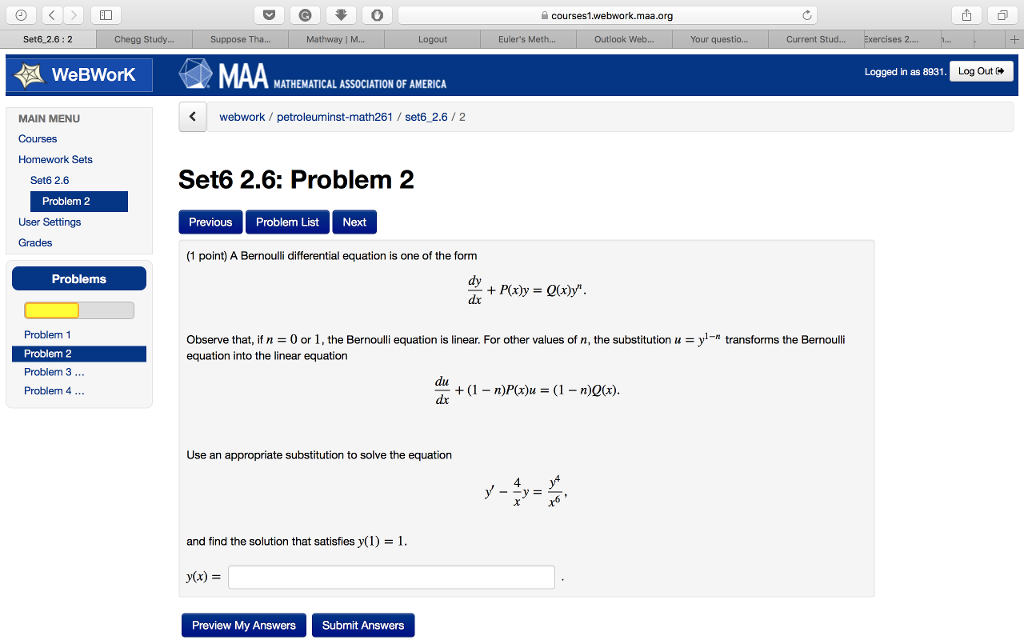Screen dimensions: 1024x640
Task: Switch to the Mathway tab
Action: [x=336, y=39]
